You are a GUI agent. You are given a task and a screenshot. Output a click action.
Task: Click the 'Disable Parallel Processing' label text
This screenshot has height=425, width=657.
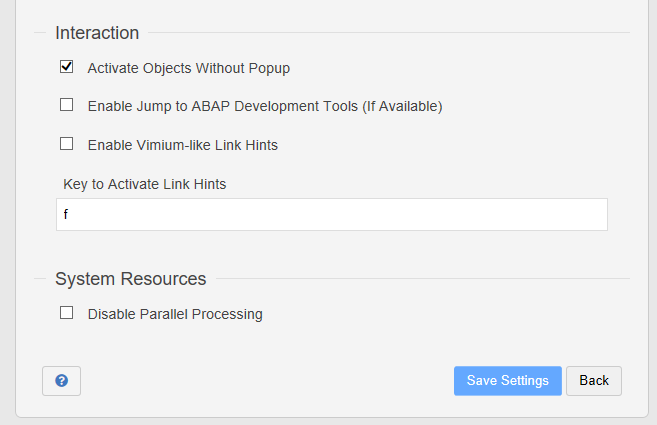[175, 314]
